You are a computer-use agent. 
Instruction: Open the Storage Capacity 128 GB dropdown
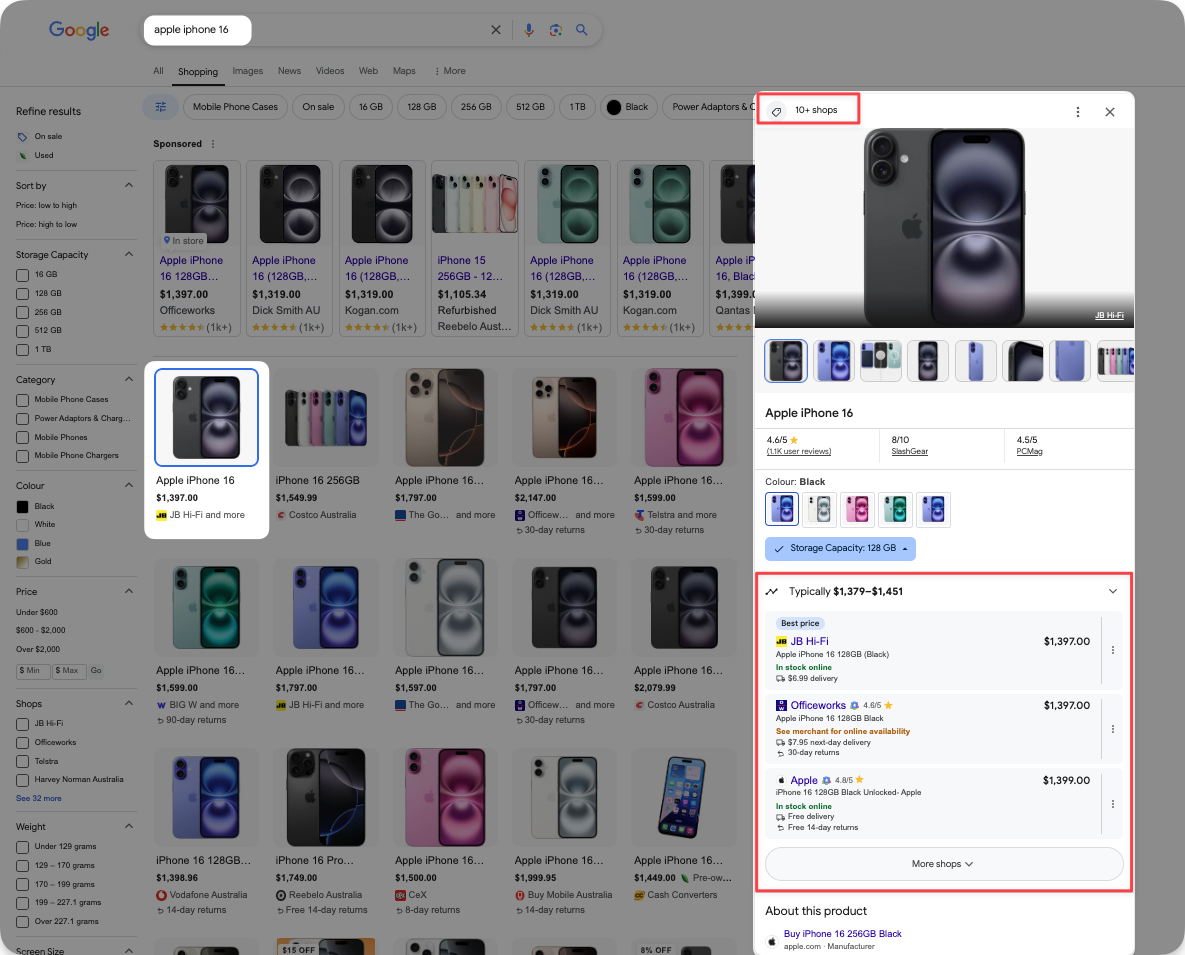[x=840, y=548]
